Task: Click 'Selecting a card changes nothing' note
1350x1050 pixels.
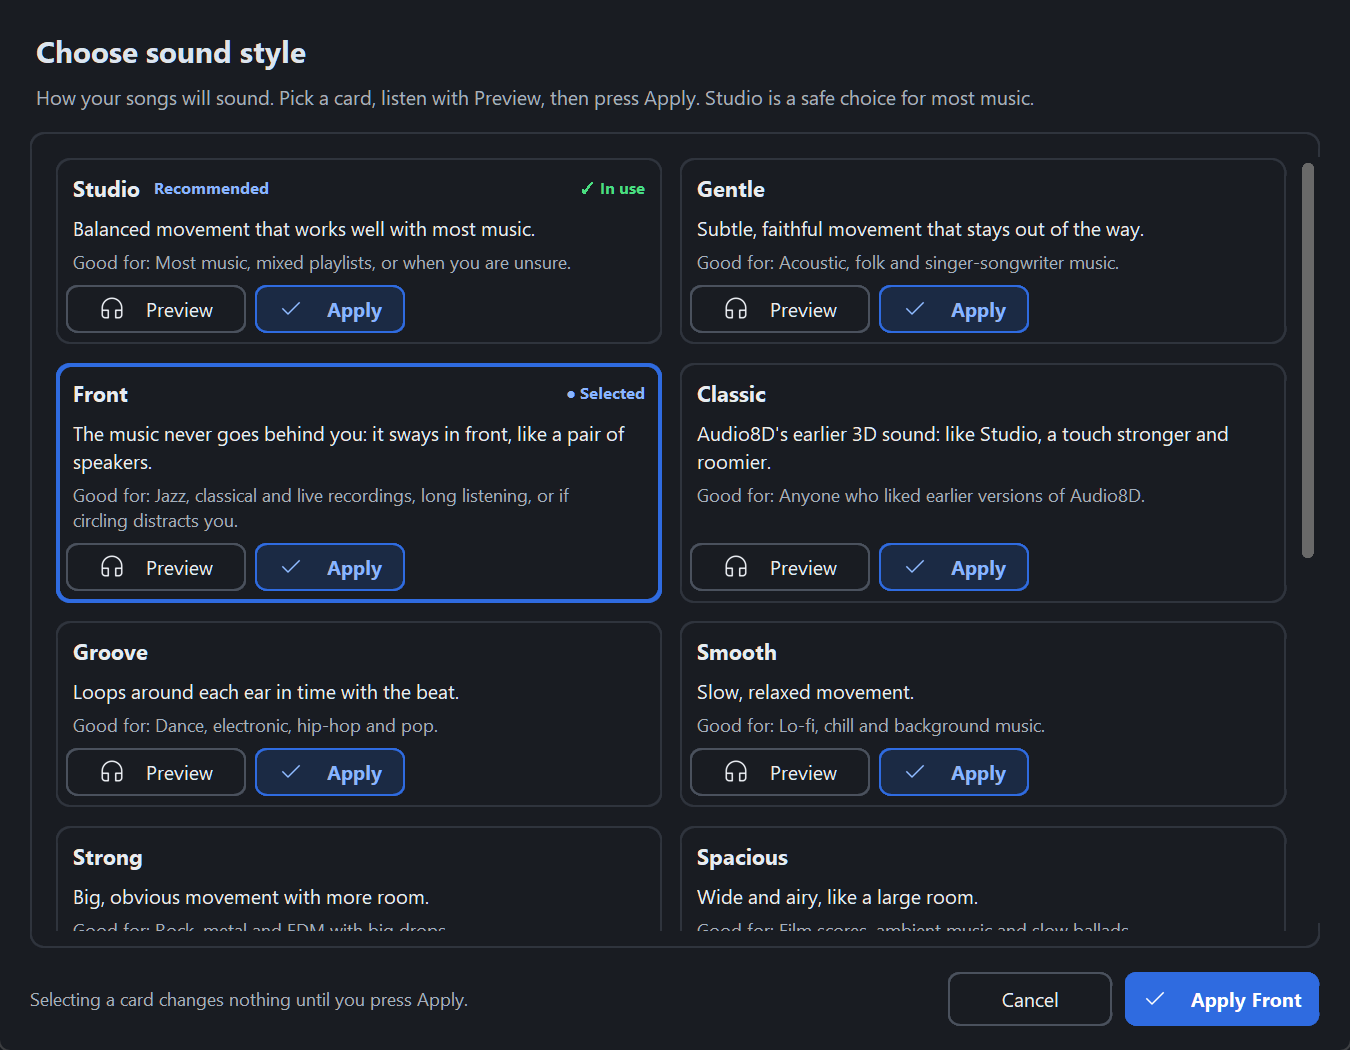Action: (249, 999)
